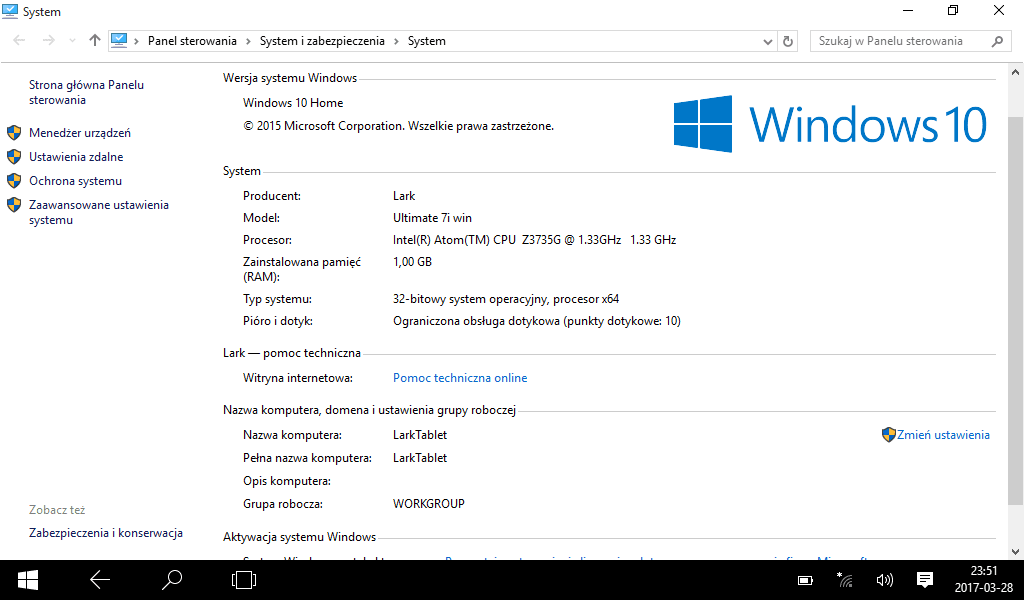Screen dimensions: 1024x600
Task: Click the Aktywacja systemu Windows heading
Action: tap(299, 537)
